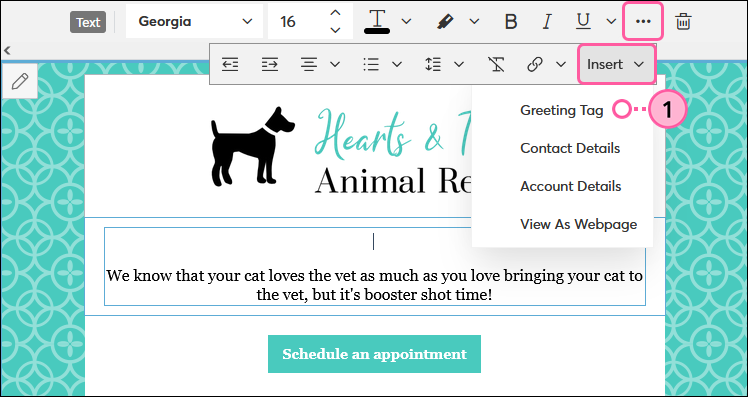Select View As Webpage menu option
The image size is (748, 397).
click(579, 224)
